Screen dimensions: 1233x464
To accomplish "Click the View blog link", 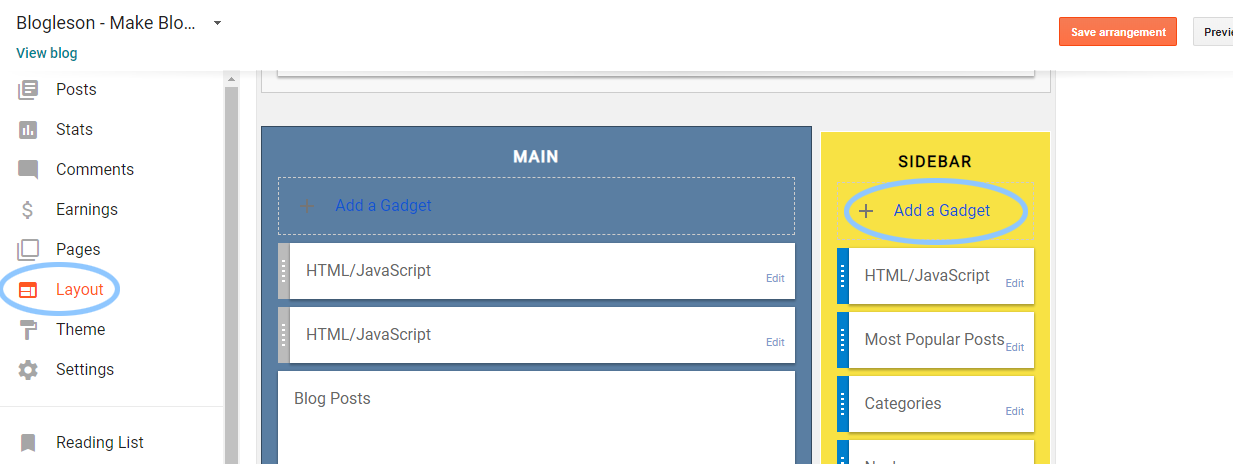I will 47,53.
